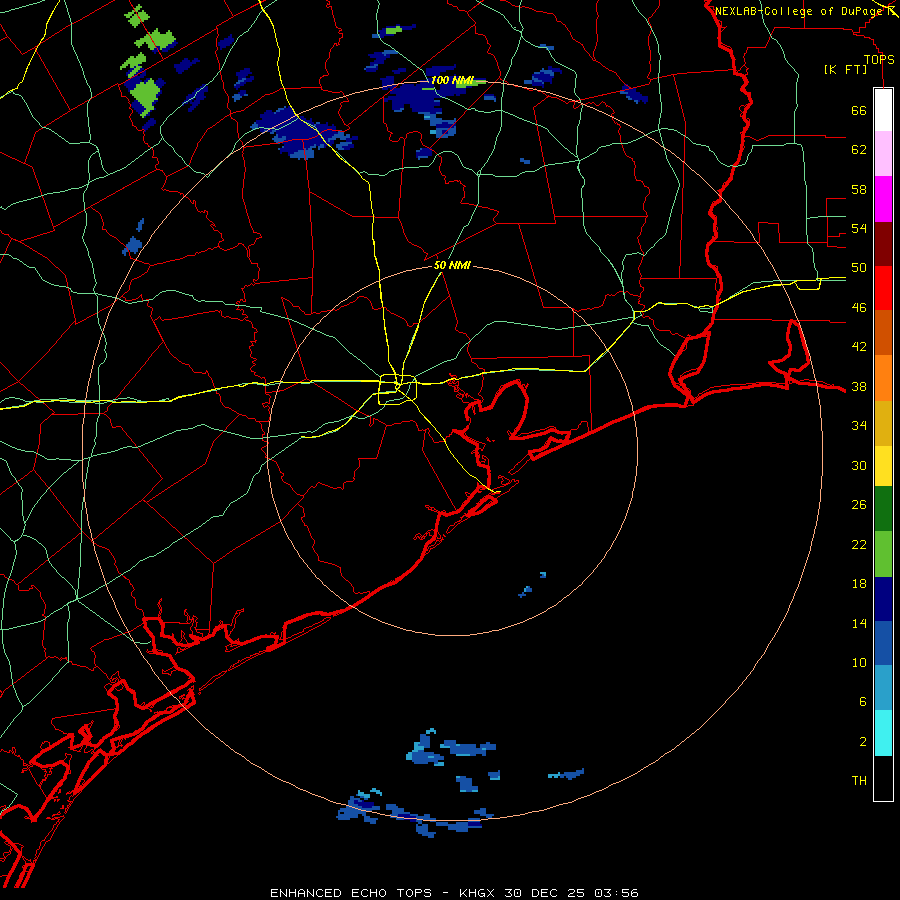Click the legend value 50
Screen dimensions: 900x900
click(859, 267)
